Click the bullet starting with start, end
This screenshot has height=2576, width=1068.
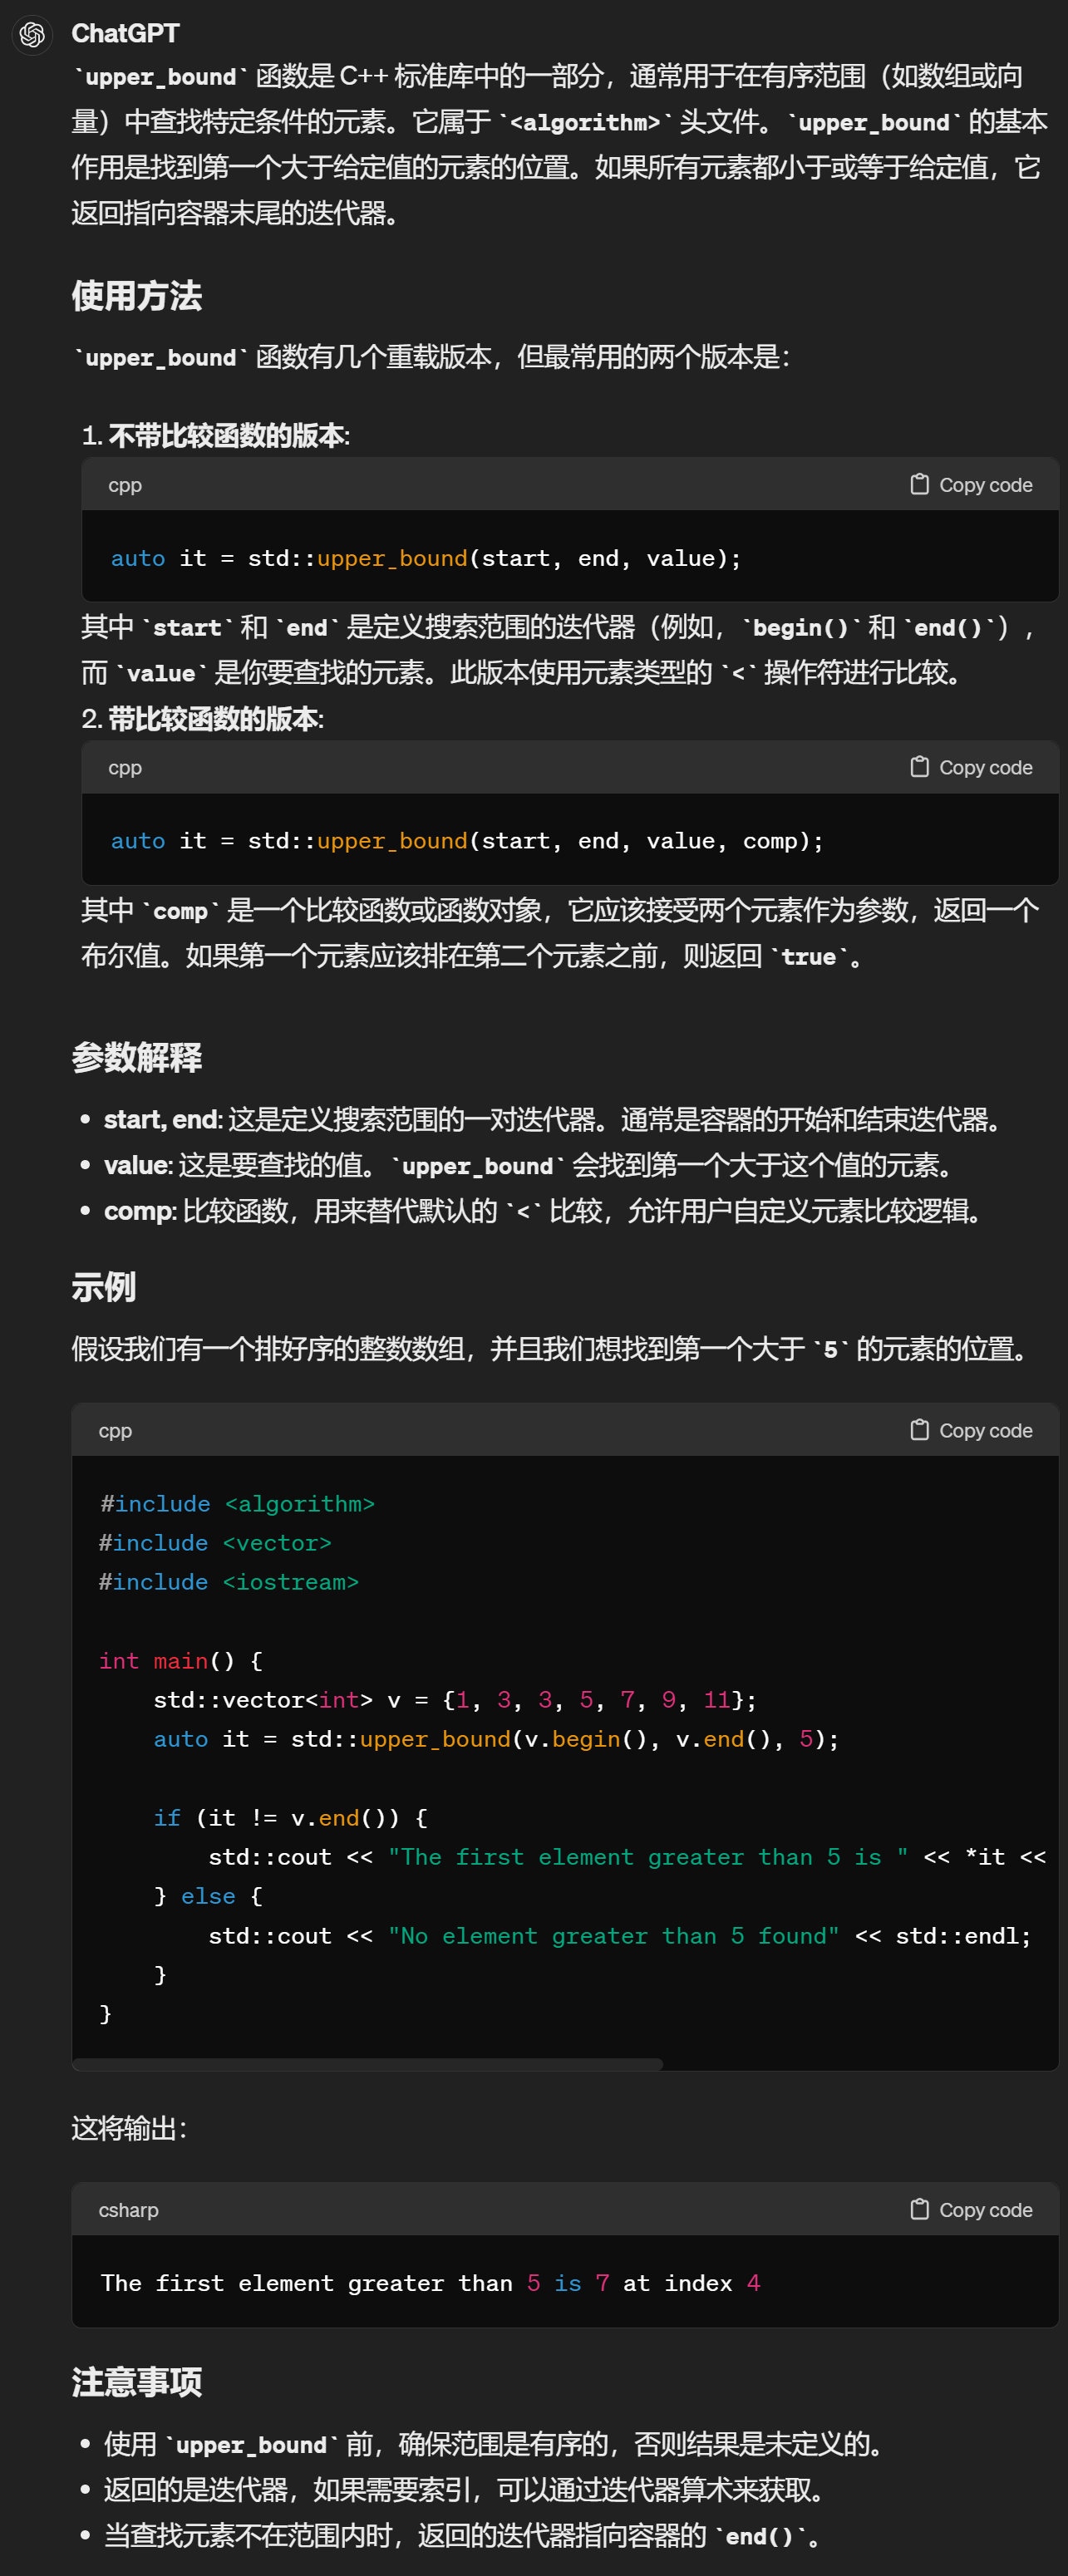555,1120
